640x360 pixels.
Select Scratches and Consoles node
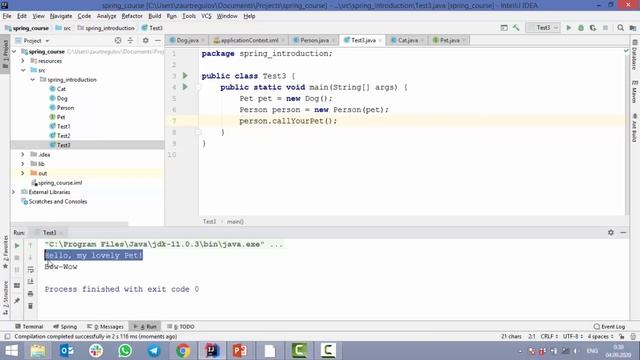pos(58,202)
